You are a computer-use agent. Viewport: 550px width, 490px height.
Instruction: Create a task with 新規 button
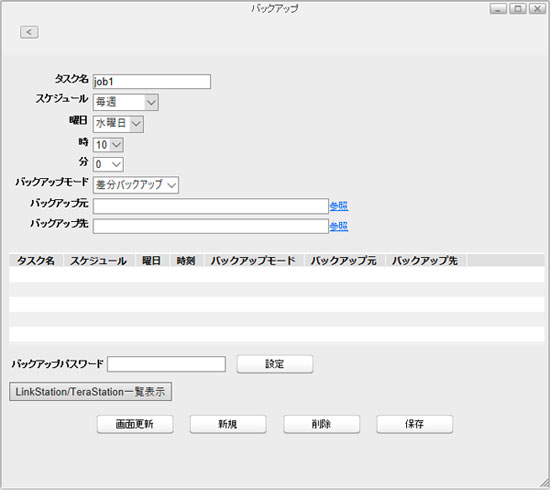tap(228, 424)
